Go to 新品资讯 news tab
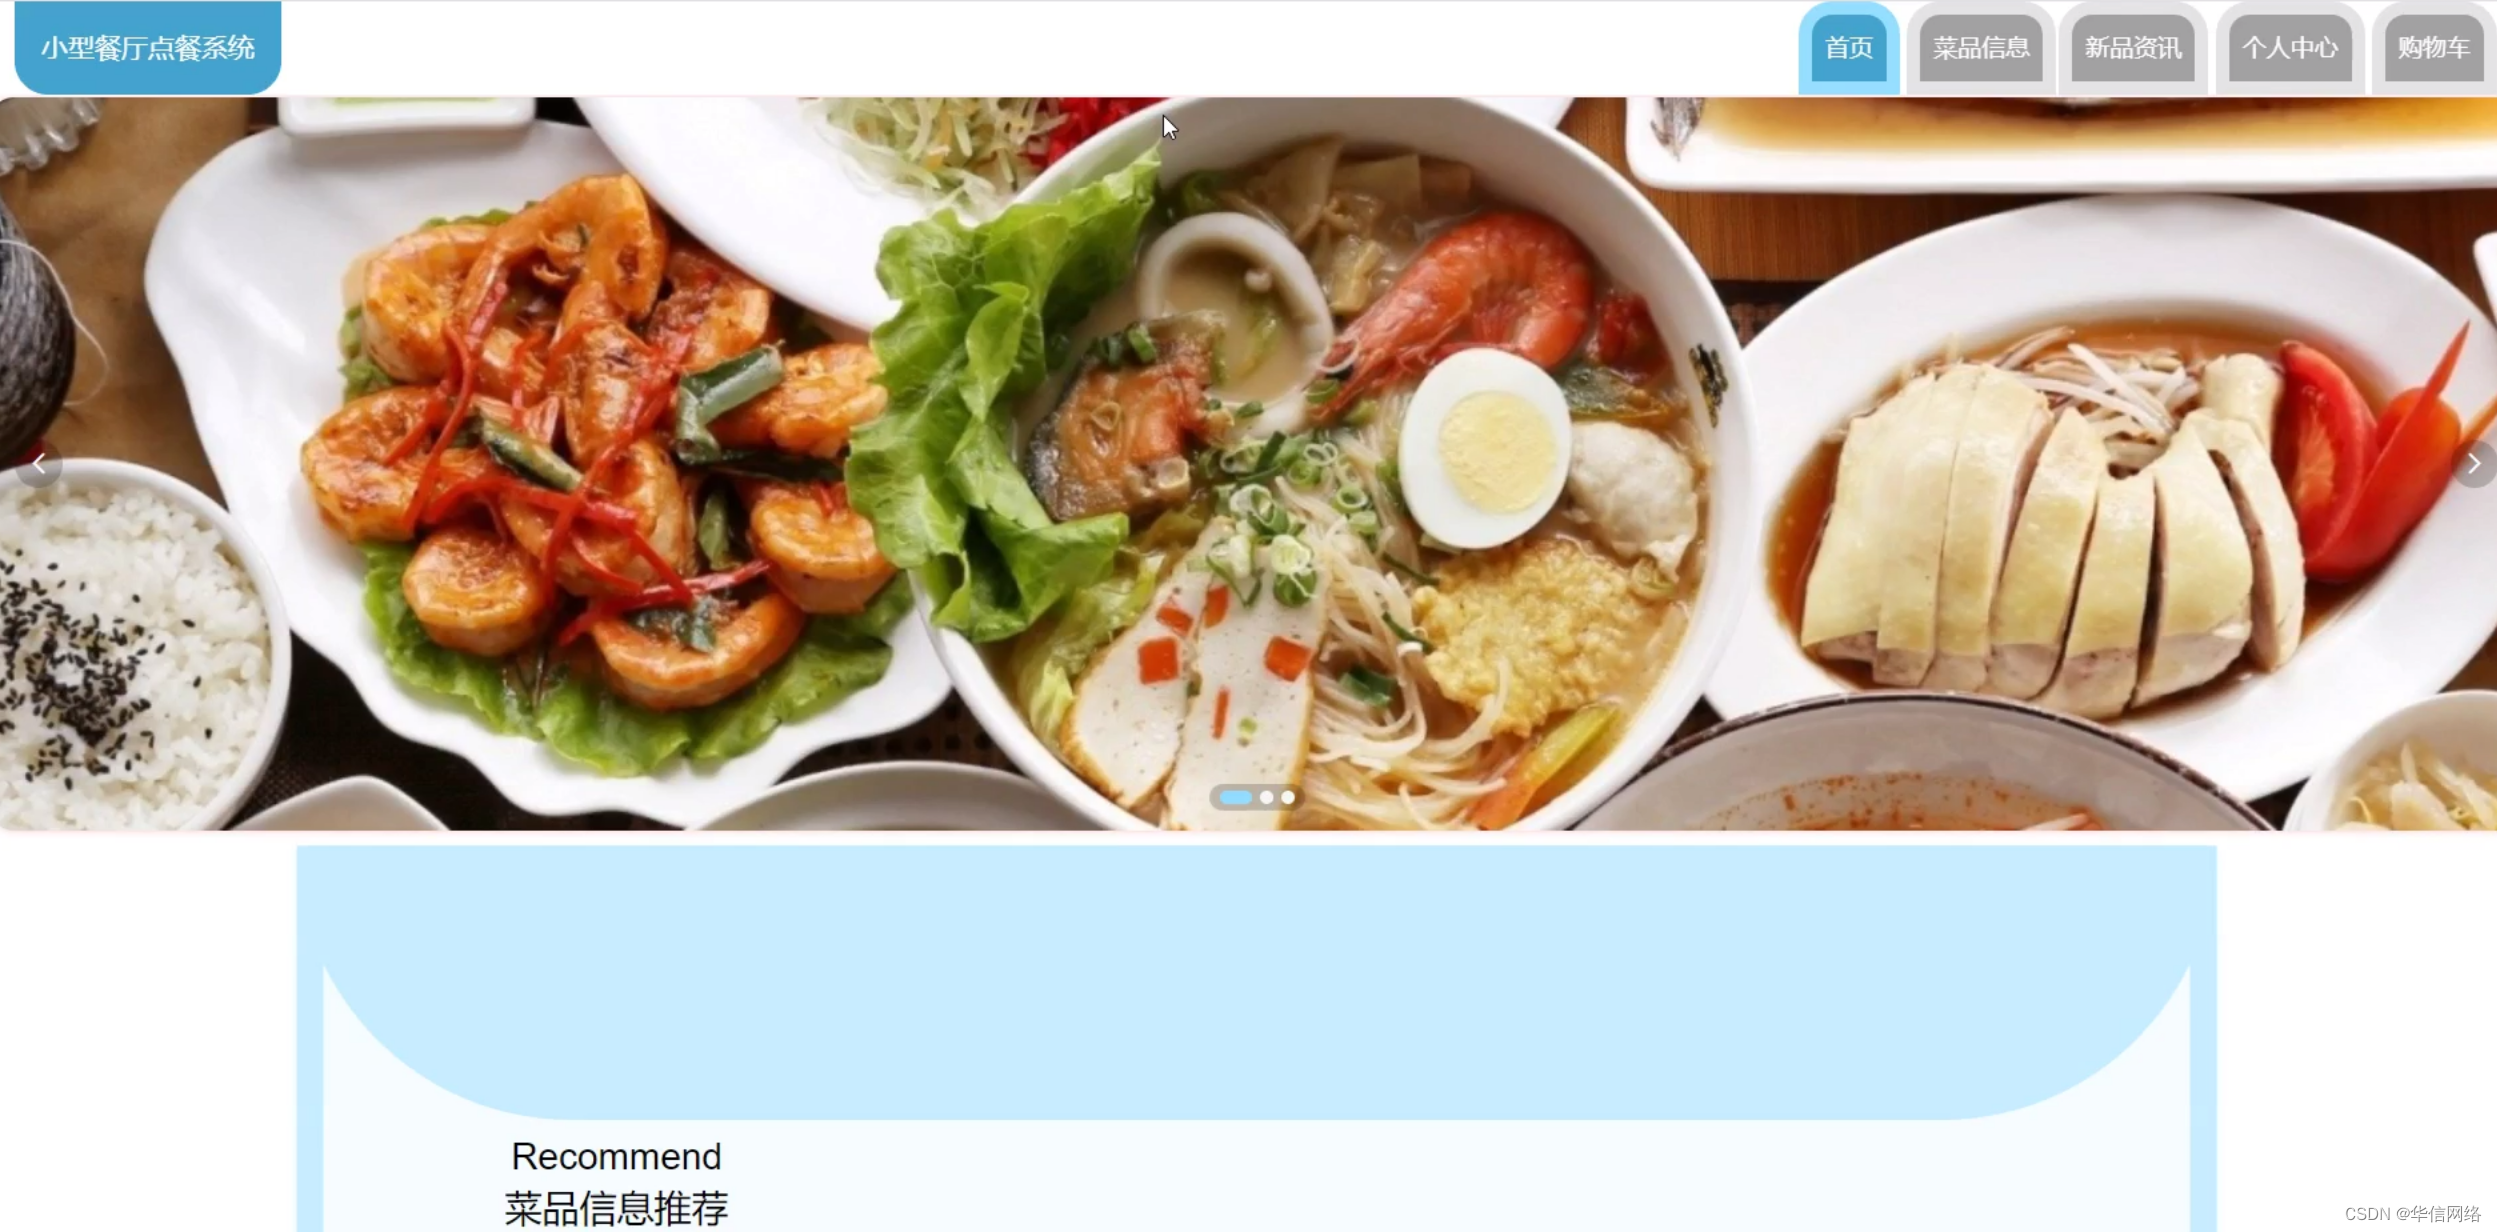2497x1232 pixels. pyautogui.click(x=2132, y=48)
